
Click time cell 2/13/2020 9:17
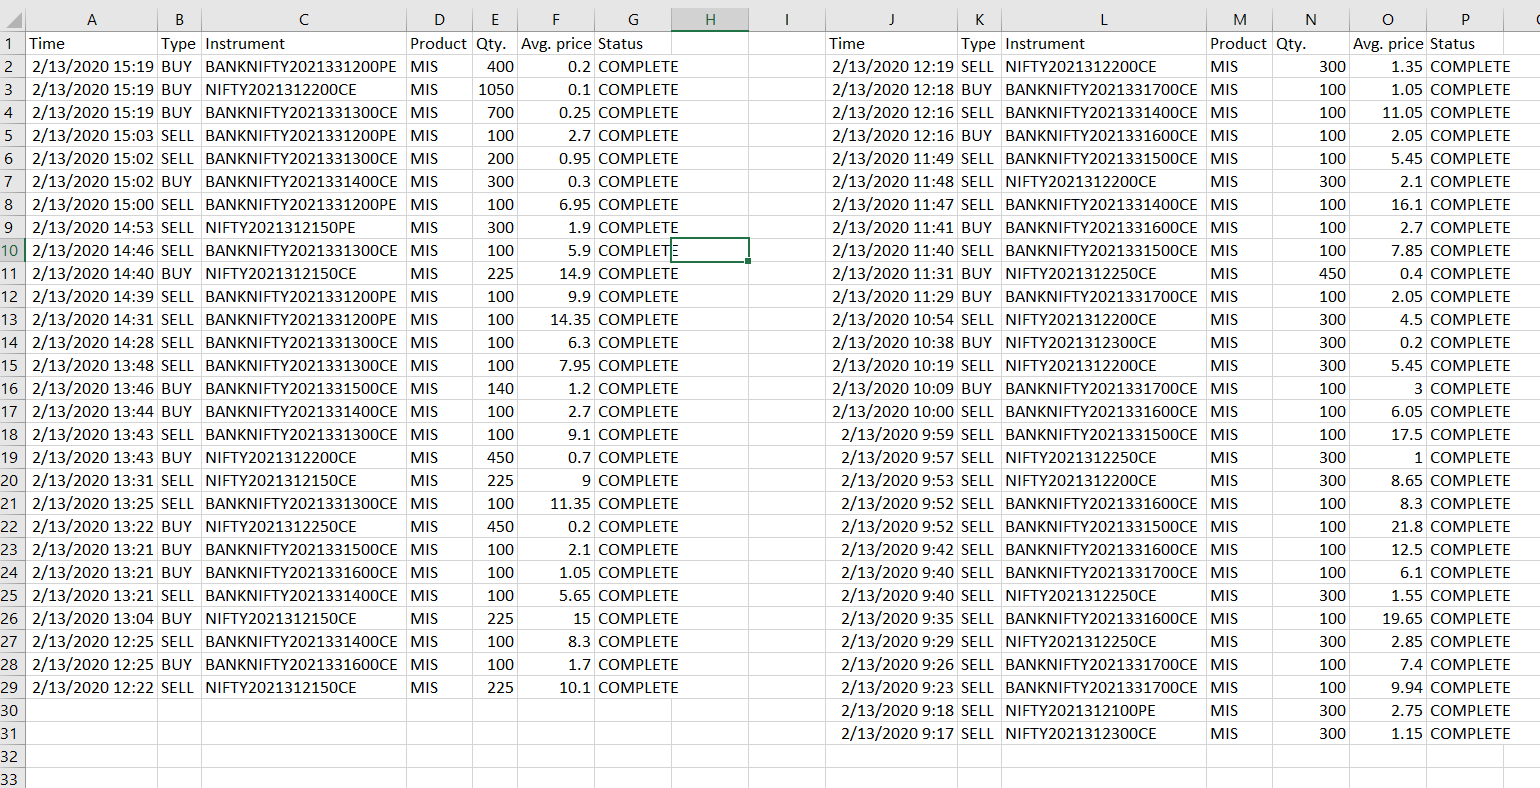click(x=892, y=733)
